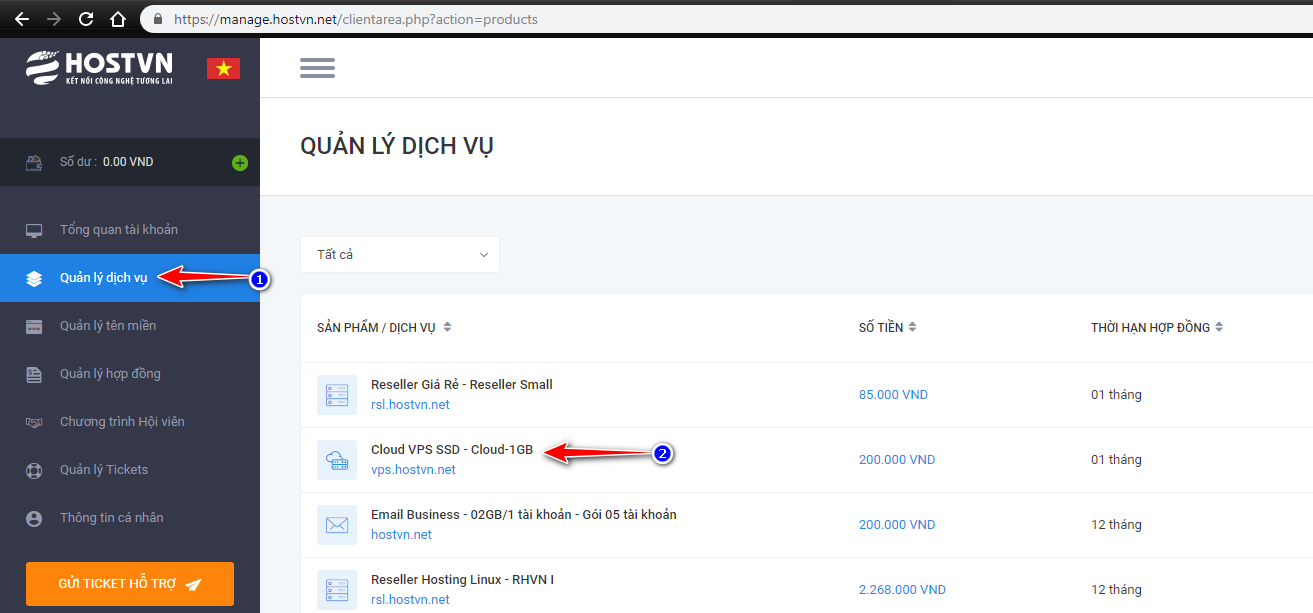Sort by Sản phẩm / Dịch vụ column
The image size is (1313, 613).
[384, 327]
